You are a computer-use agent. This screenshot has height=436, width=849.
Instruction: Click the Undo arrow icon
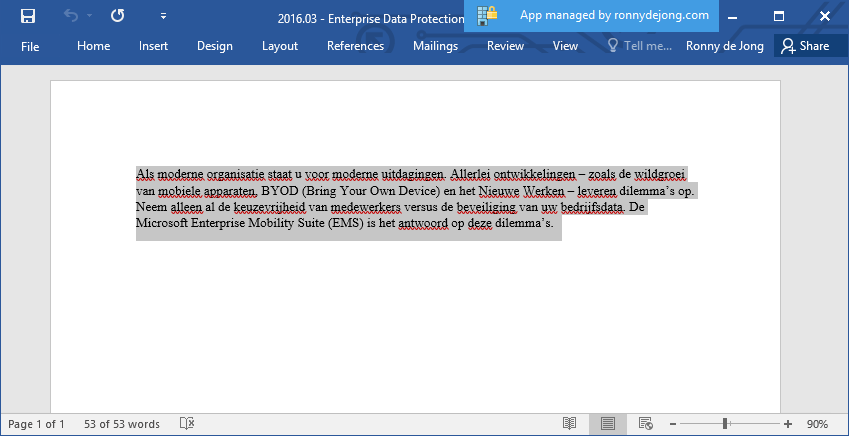click(71, 16)
